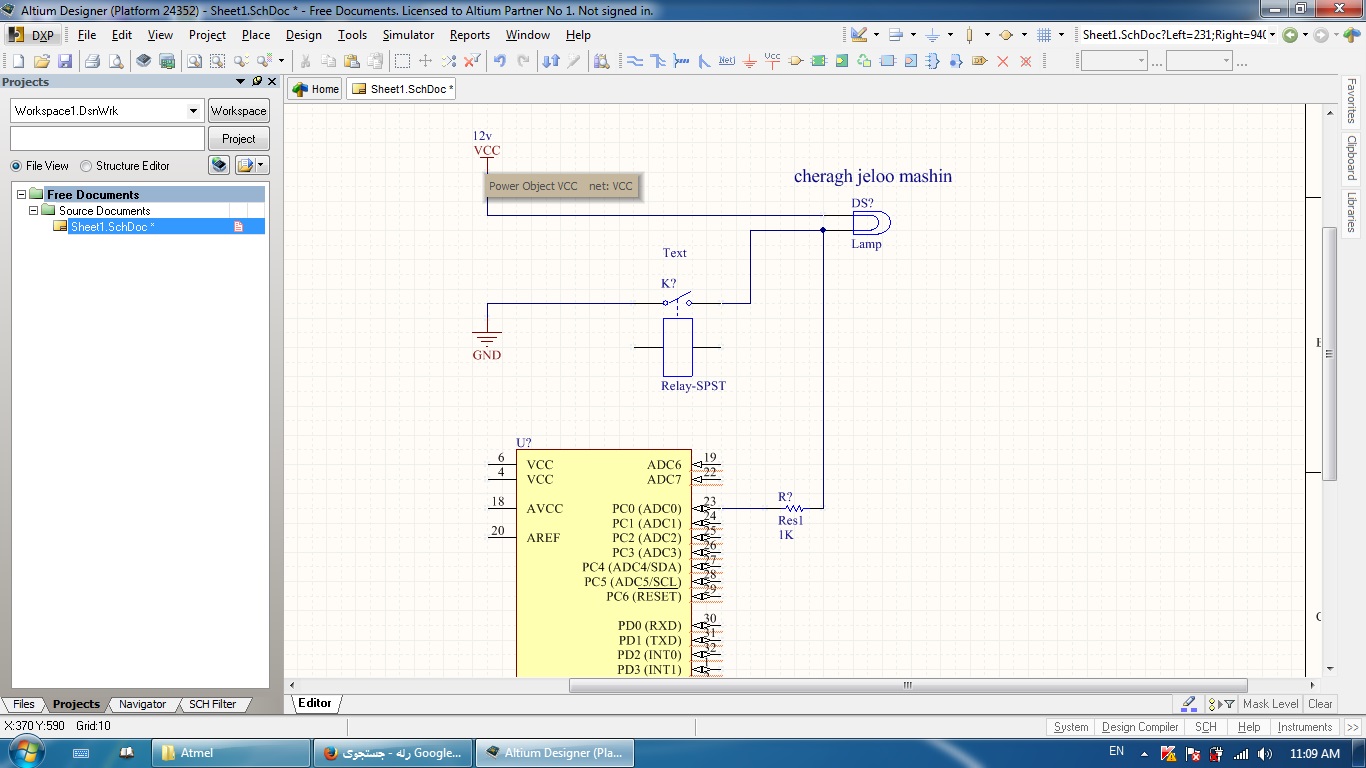Click the green browser Back arrow
1366x768 pixels.
tap(1290, 35)
